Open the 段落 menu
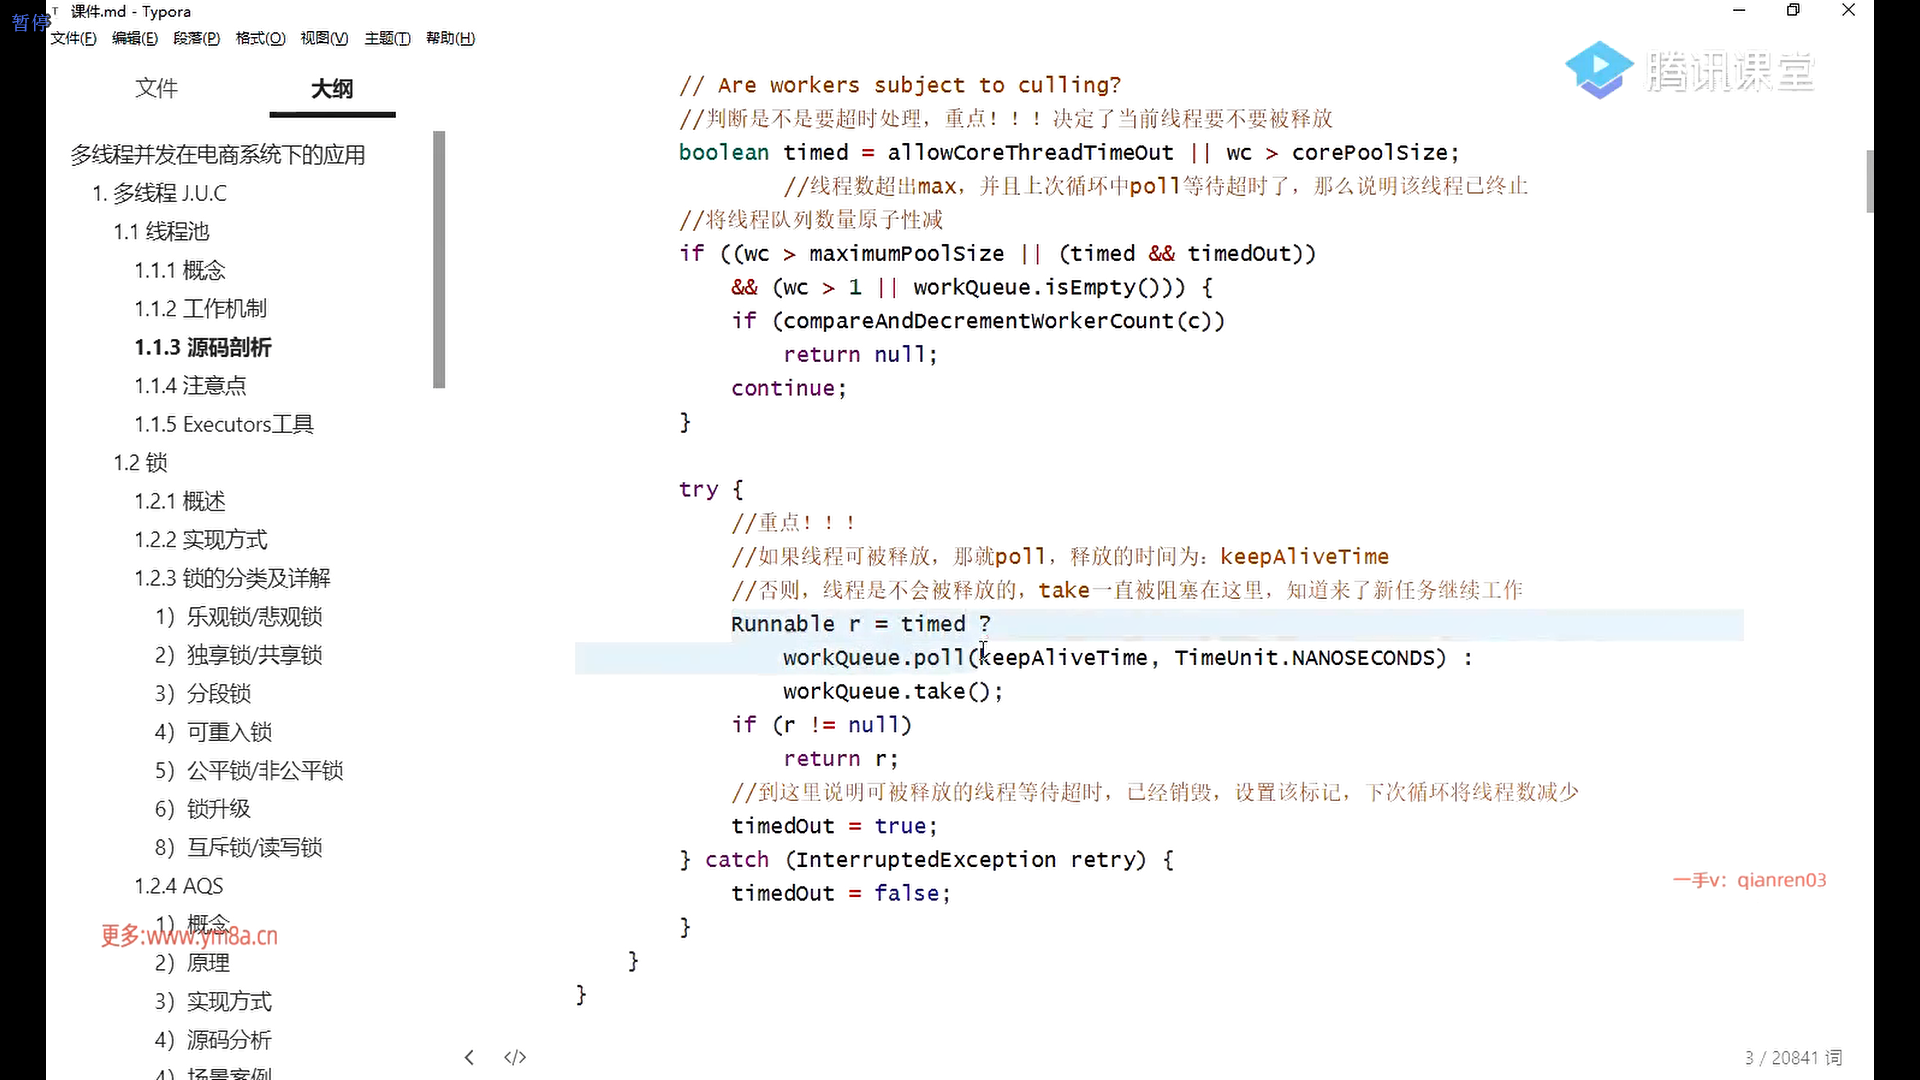The width and height of the screenshot is (1920, 1080). pos(196,38)
